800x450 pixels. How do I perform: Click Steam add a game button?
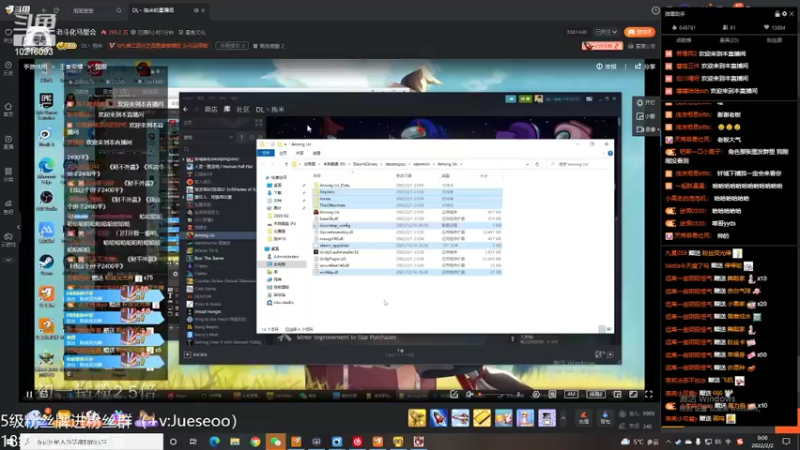click(196, 355)
